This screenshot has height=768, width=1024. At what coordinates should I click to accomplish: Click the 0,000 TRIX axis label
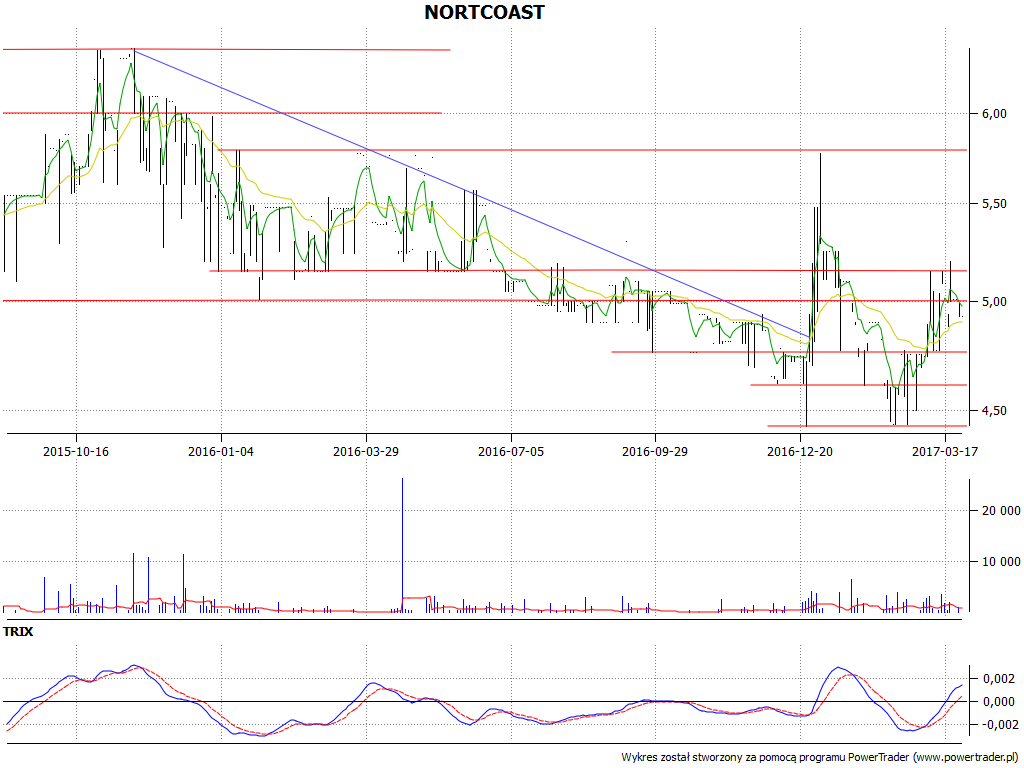pyautogui.click(x=999, y=702)
